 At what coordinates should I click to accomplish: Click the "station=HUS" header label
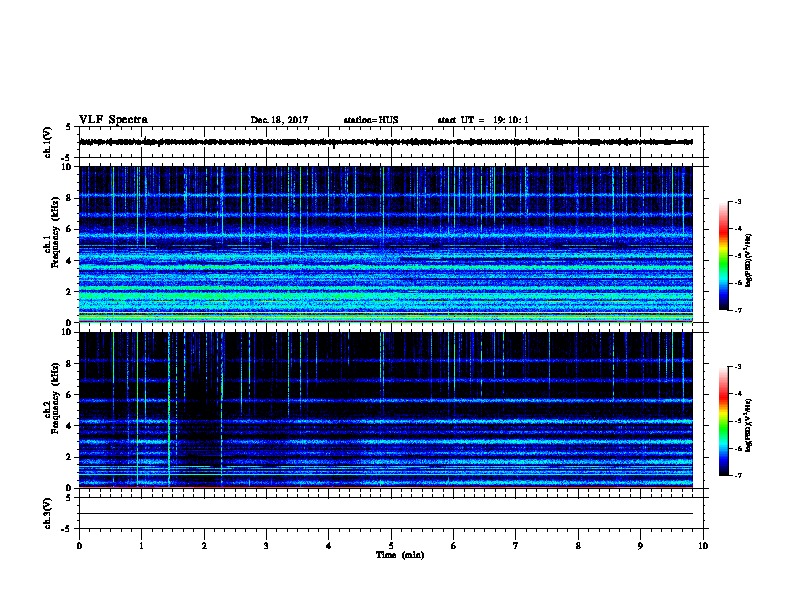tap(371, 120)
